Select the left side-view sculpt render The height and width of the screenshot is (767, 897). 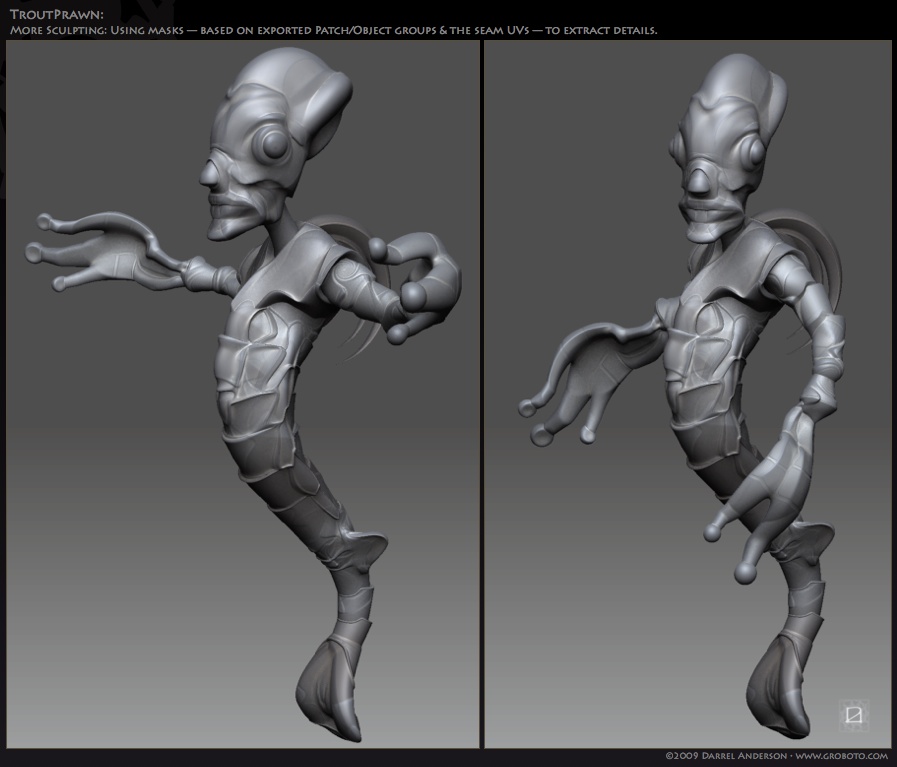point(243,394)
